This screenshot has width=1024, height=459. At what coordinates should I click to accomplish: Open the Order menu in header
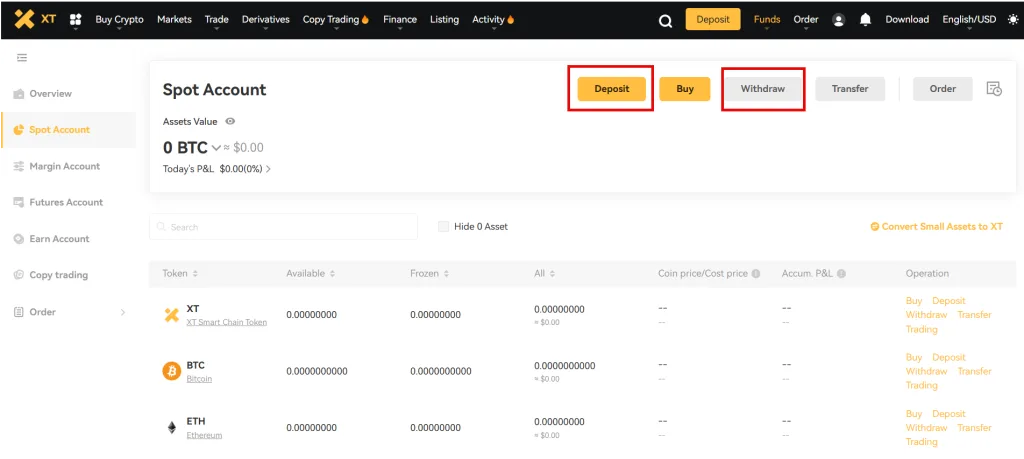tap(806, 20)
